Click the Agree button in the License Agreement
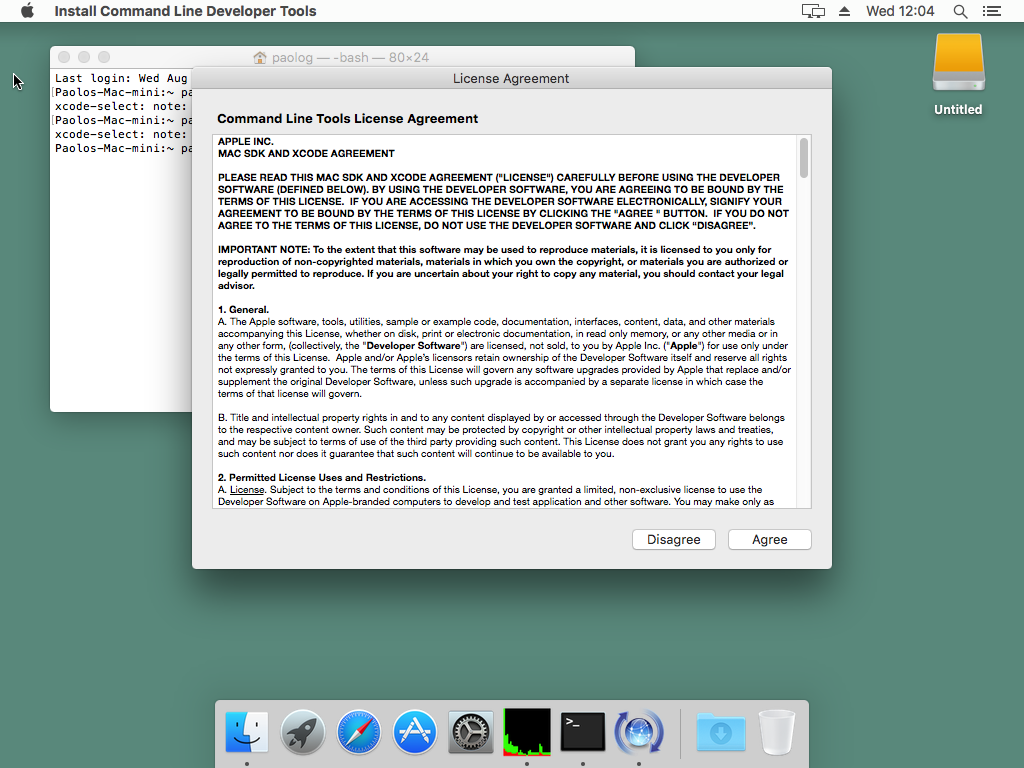 coord(769,539)
